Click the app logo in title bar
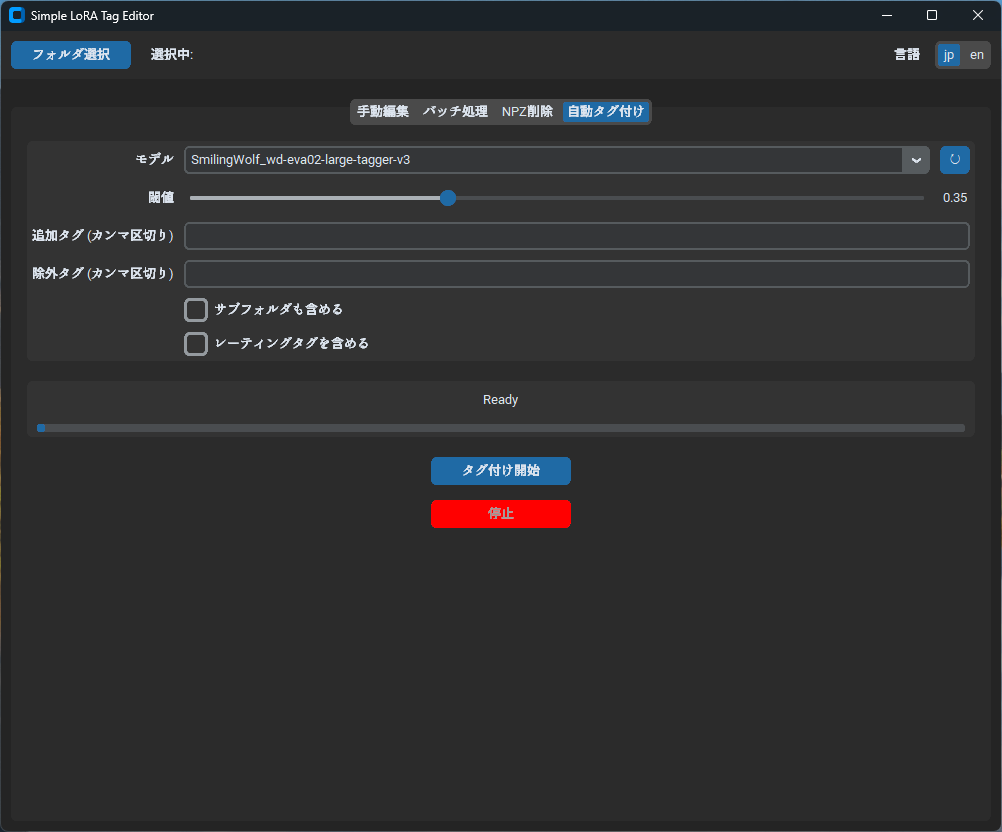 pos(16,16)
